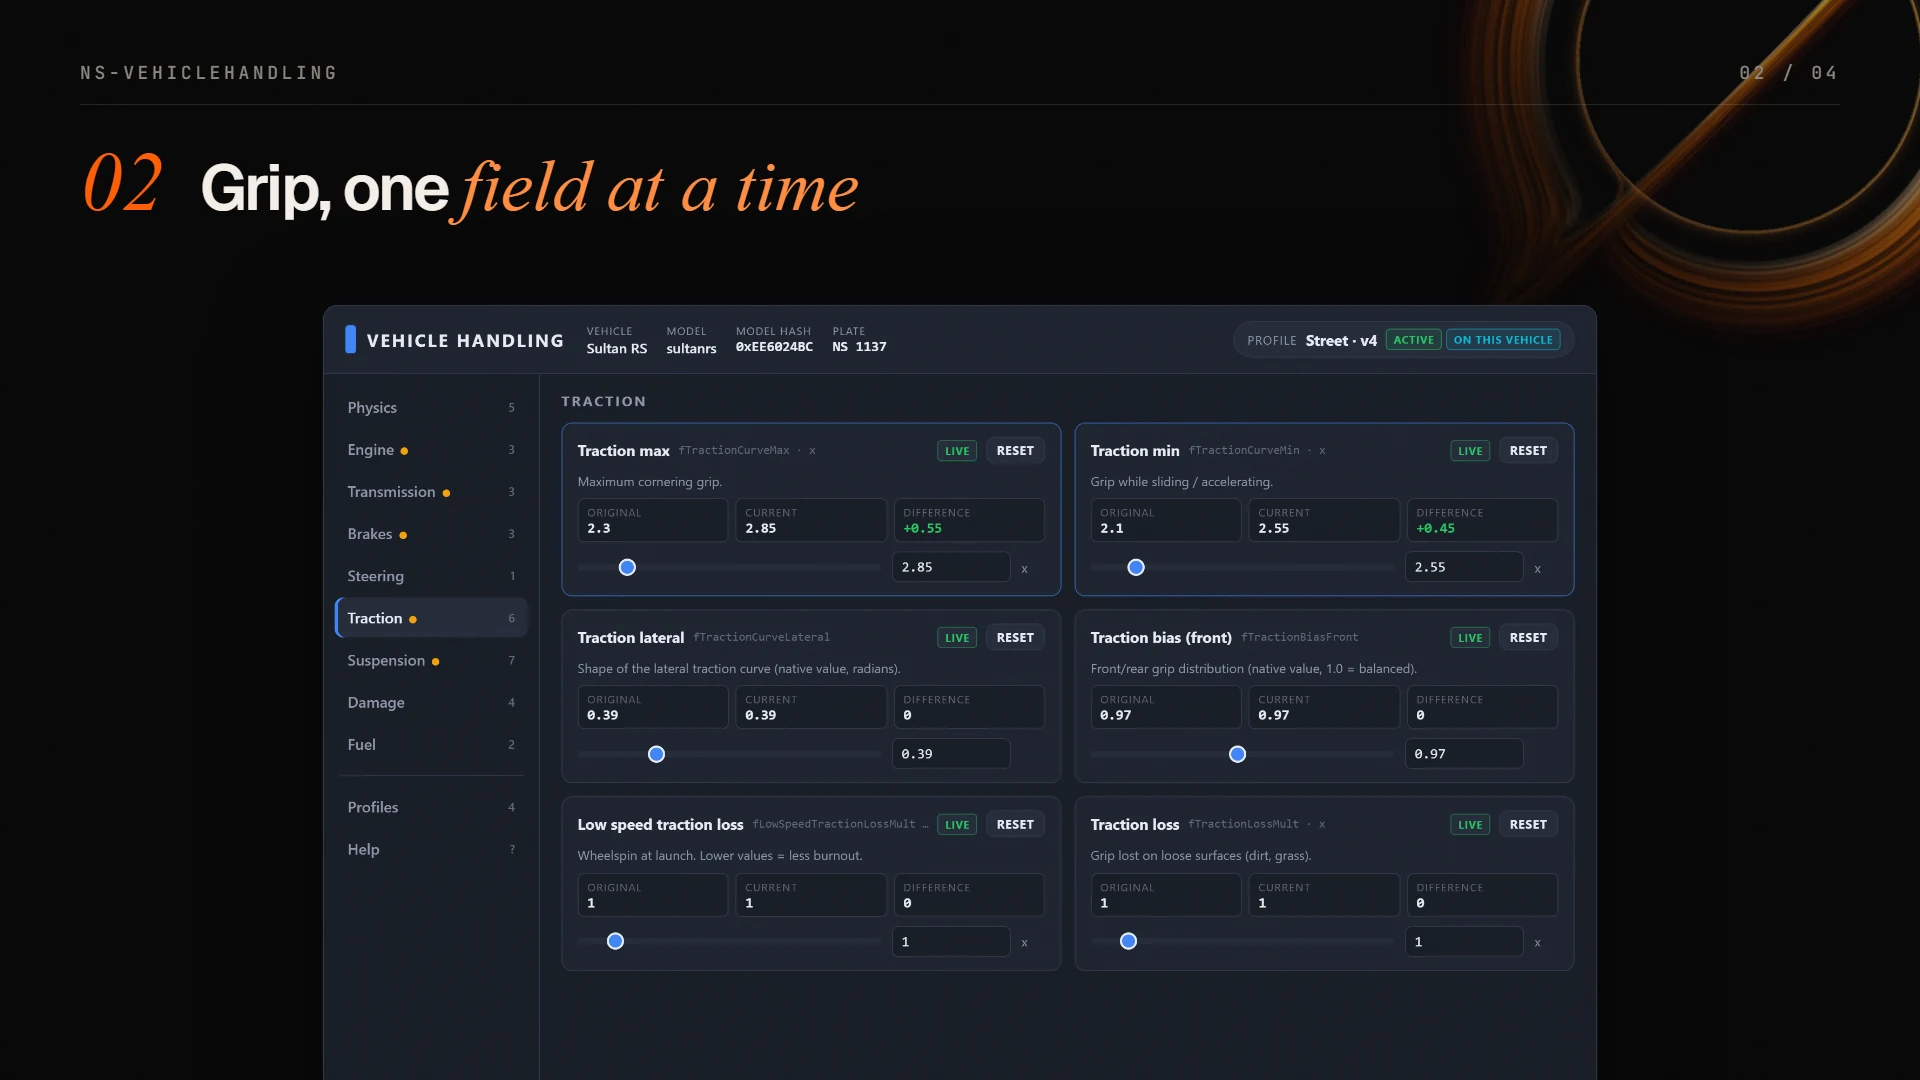Image resolution: width=1920 pixels, height=1080 pixels.
Task: Click the LIVE badge on Traction lateral
Action: coord(957,638)
